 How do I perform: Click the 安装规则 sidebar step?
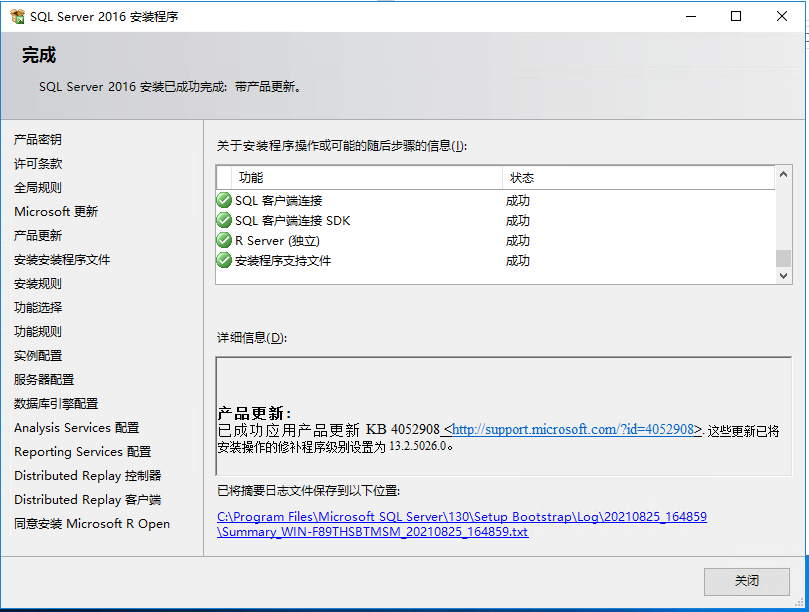tap(38, 283)
